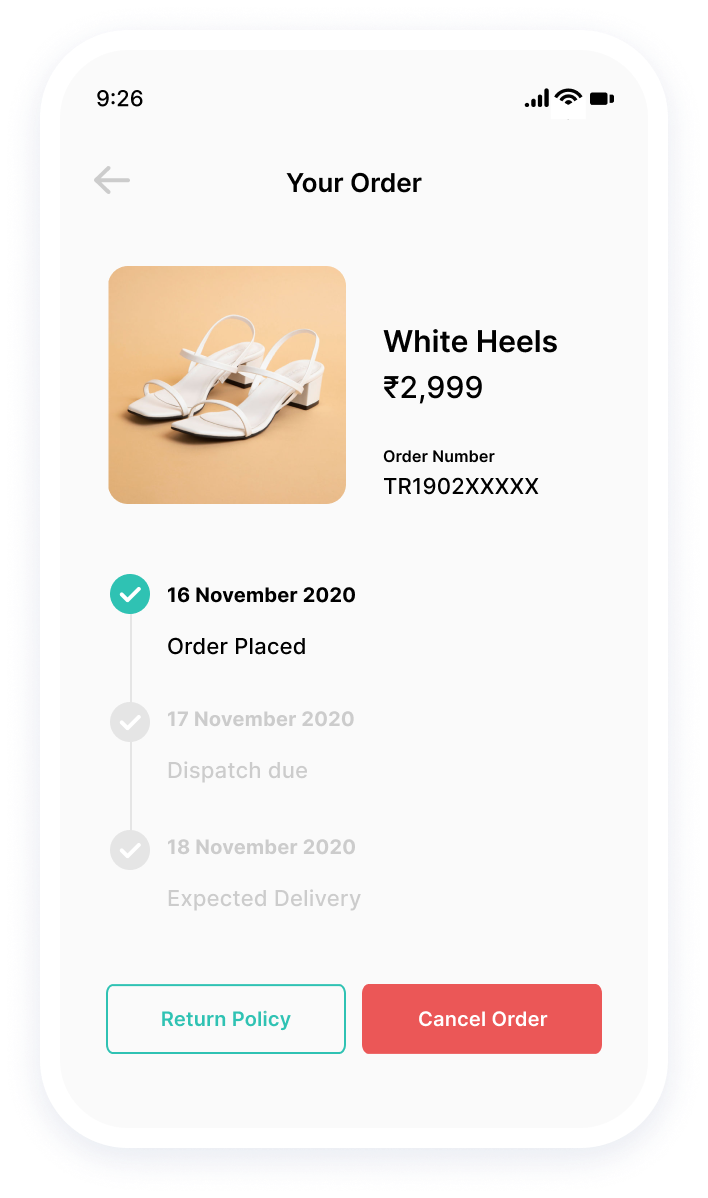Tap the battery indicator icon
This screenshot has height=1198, width=708.
click(602, 99)
